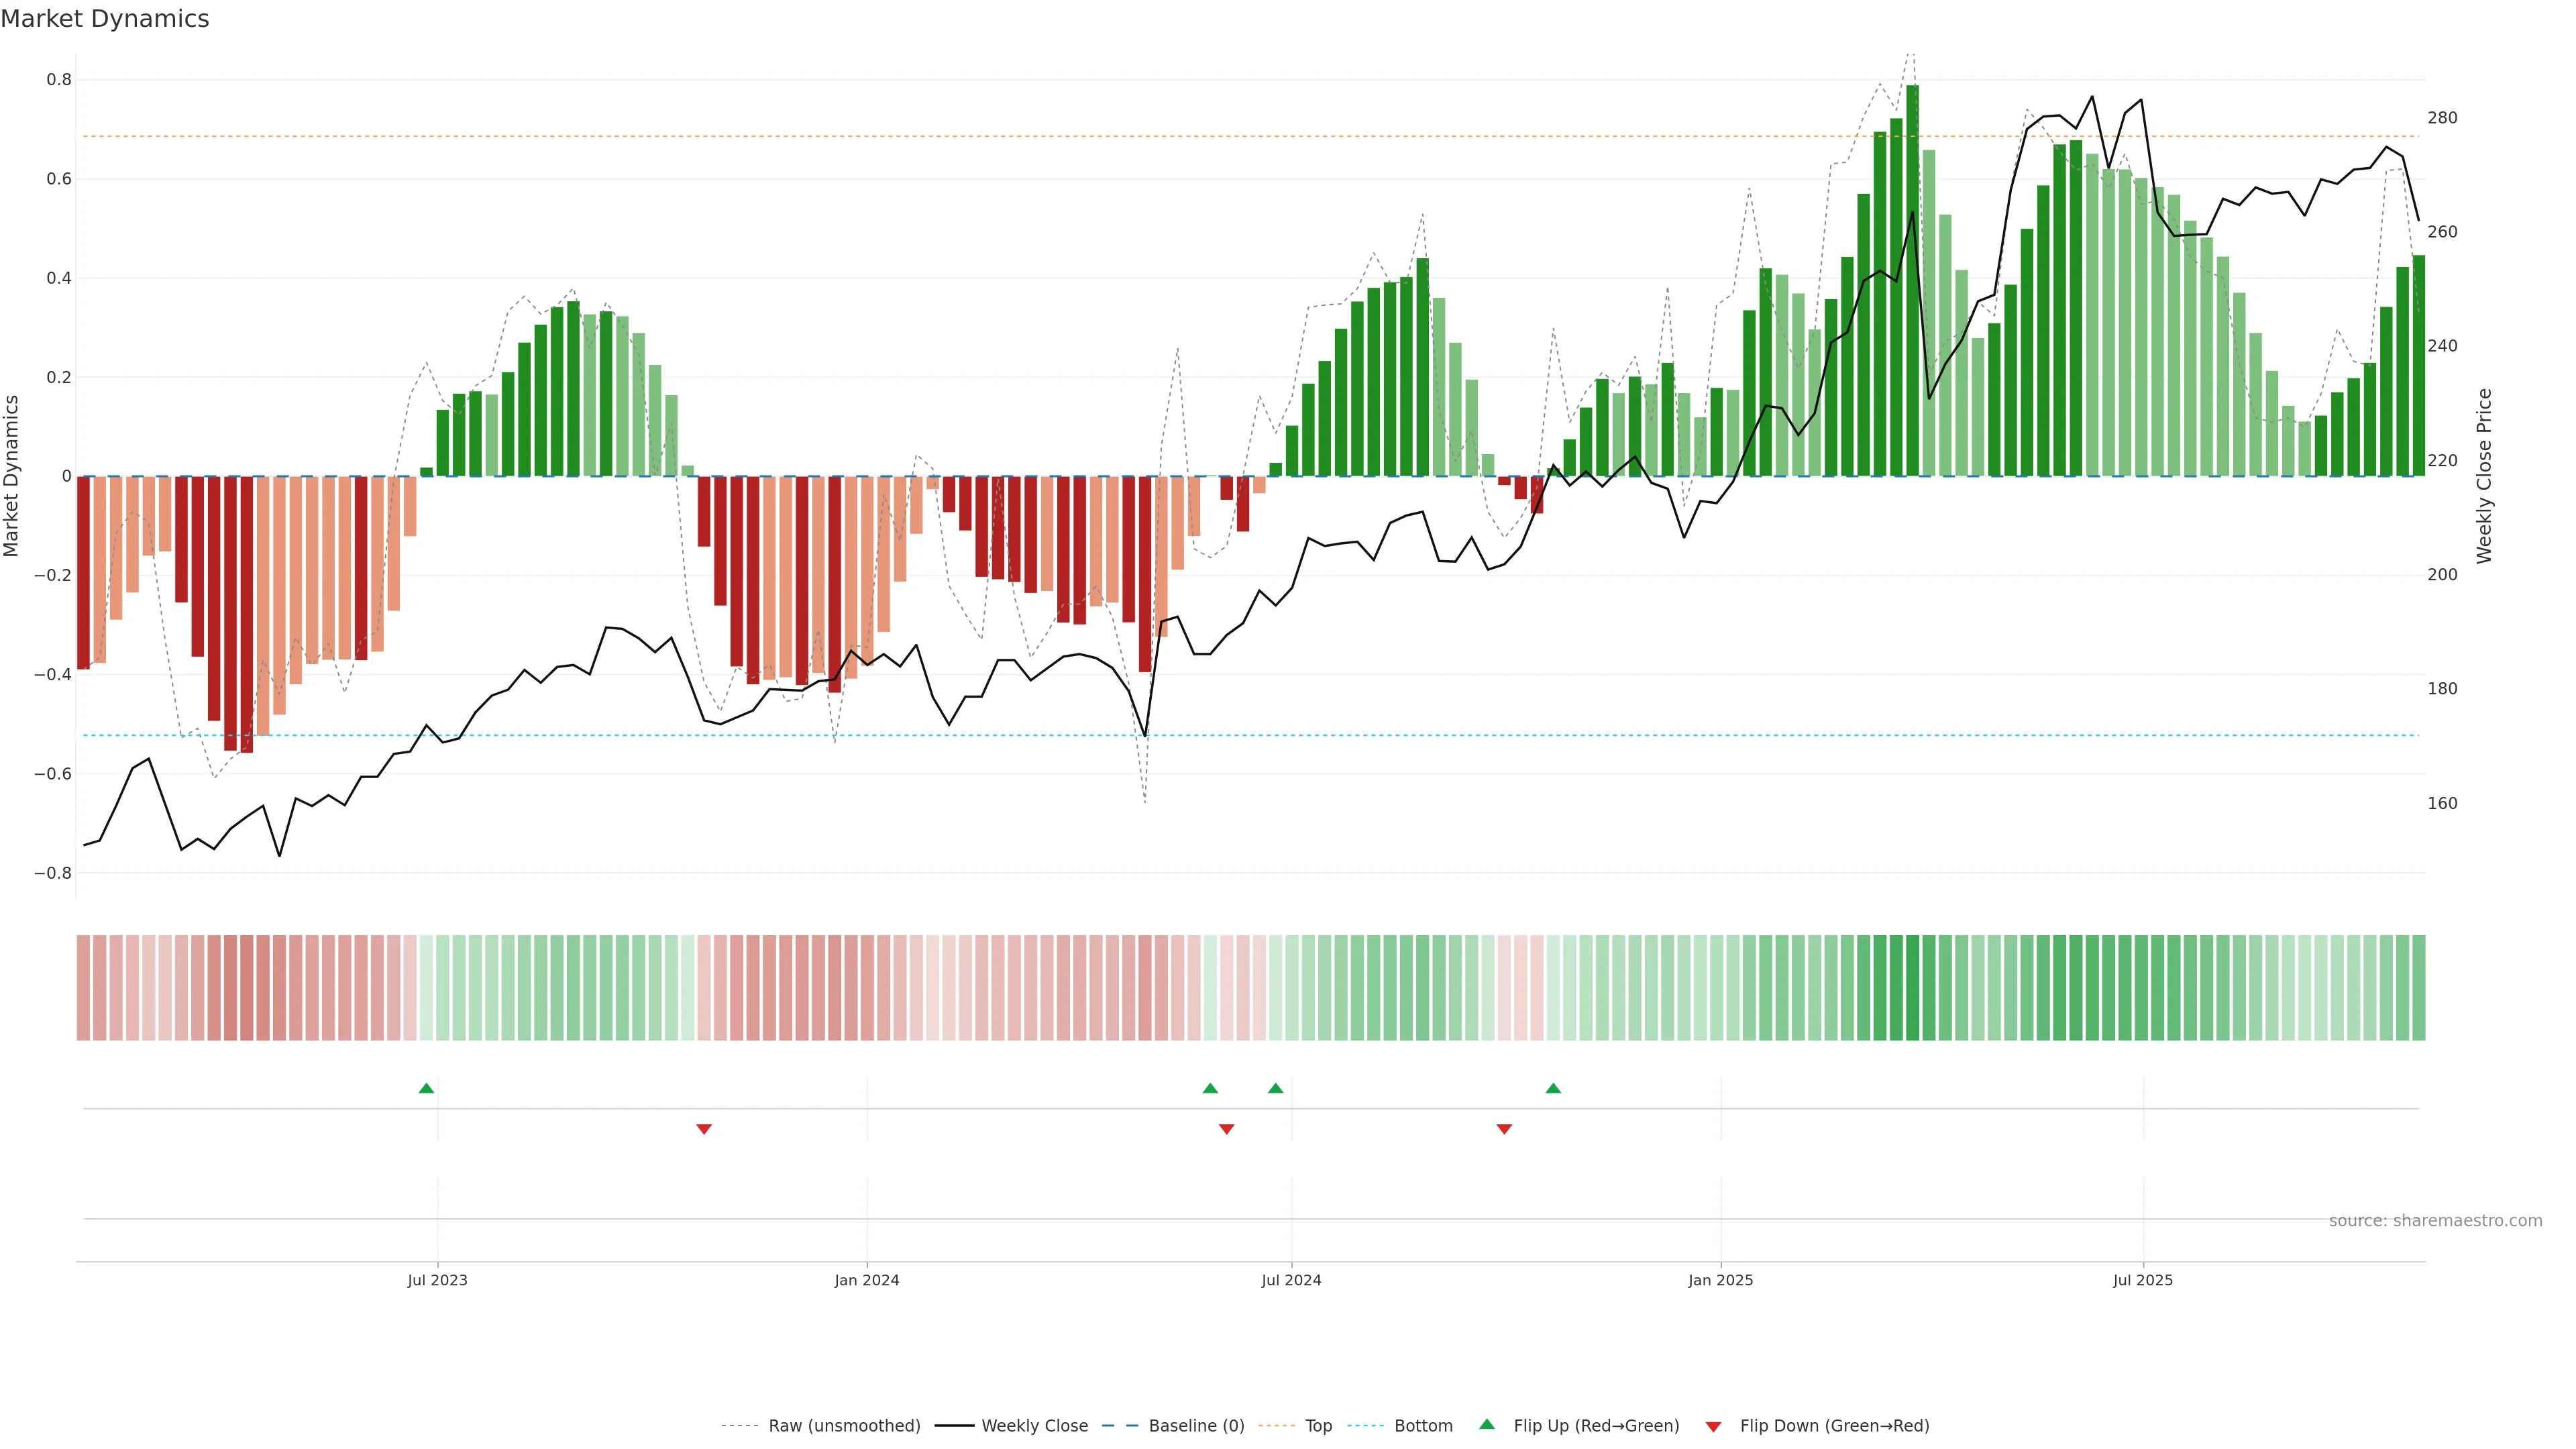Click the Weekly Close Price axis title
The width and height of the screenshot is (2576, 1449).
click(2484, 476)
